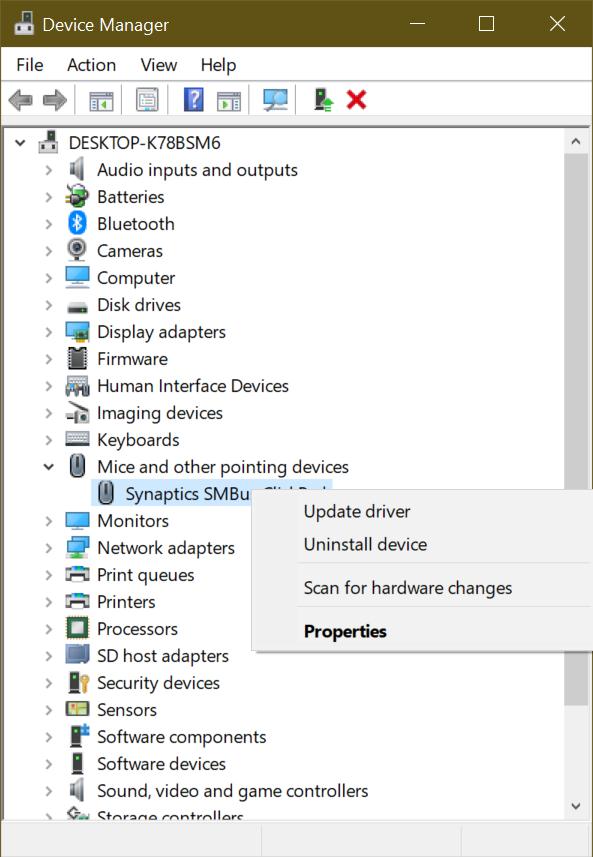The width and height of the screenshot is (593, 857).
Task: Click the scan for hardware changes monitor icon
Action: 275,100
